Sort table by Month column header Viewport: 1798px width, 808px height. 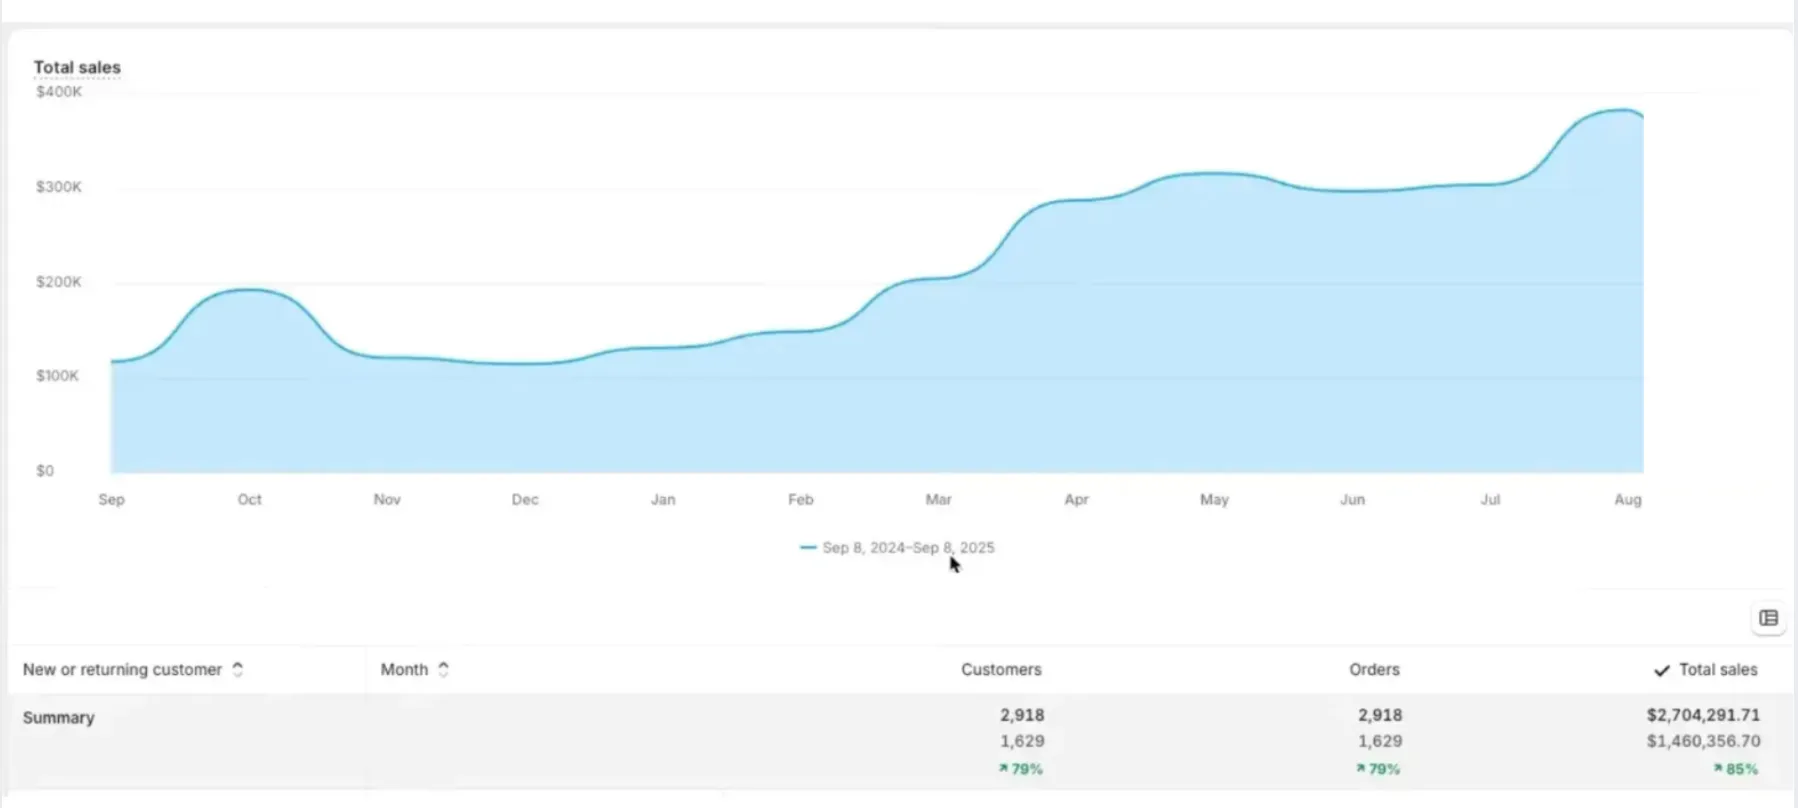(x=404, y=670)
